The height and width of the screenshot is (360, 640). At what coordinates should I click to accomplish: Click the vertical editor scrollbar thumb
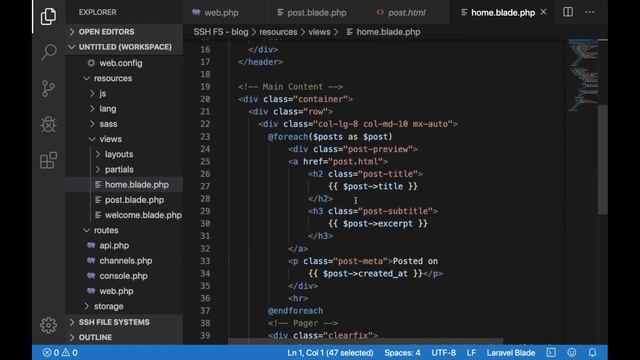603,159
